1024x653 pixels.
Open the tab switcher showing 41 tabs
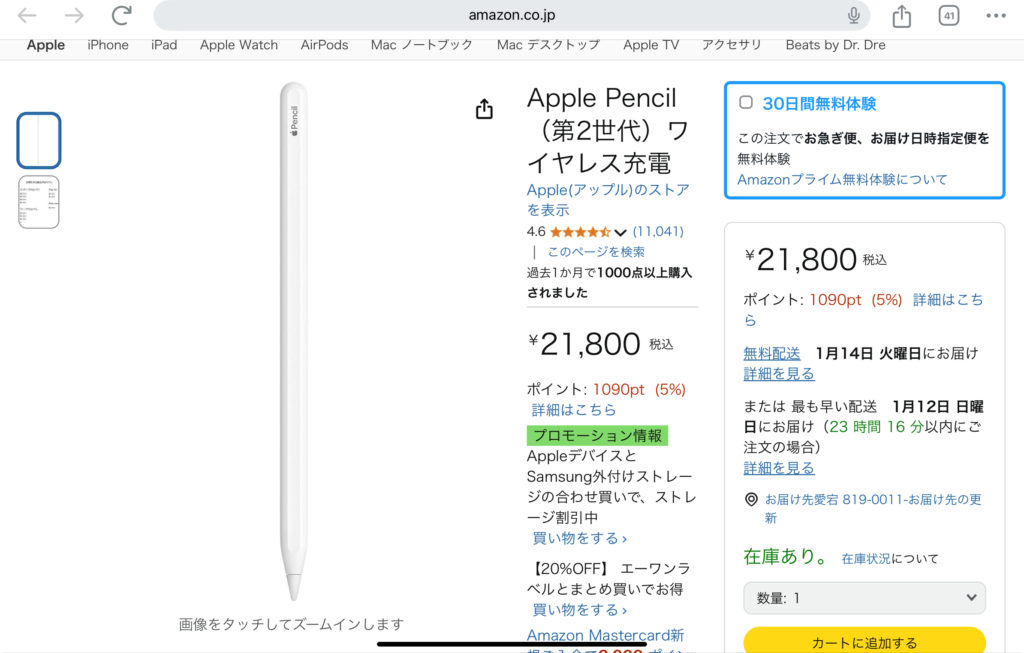pos(949,16)
